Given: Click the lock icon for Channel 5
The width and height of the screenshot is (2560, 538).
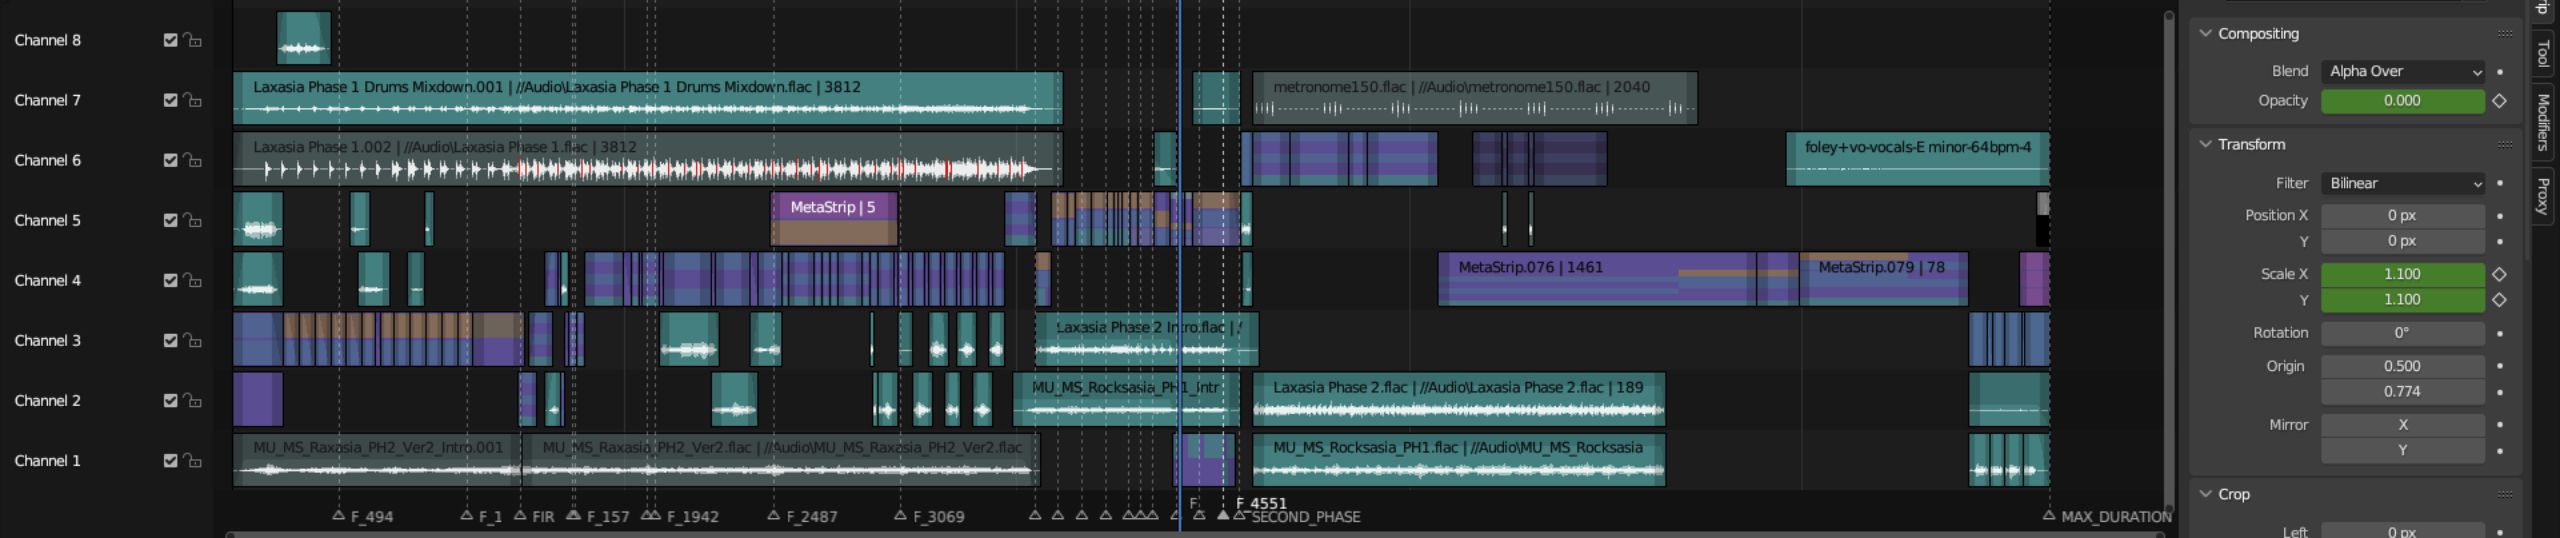Looking at the screenshot, I should tap(192, 221).
